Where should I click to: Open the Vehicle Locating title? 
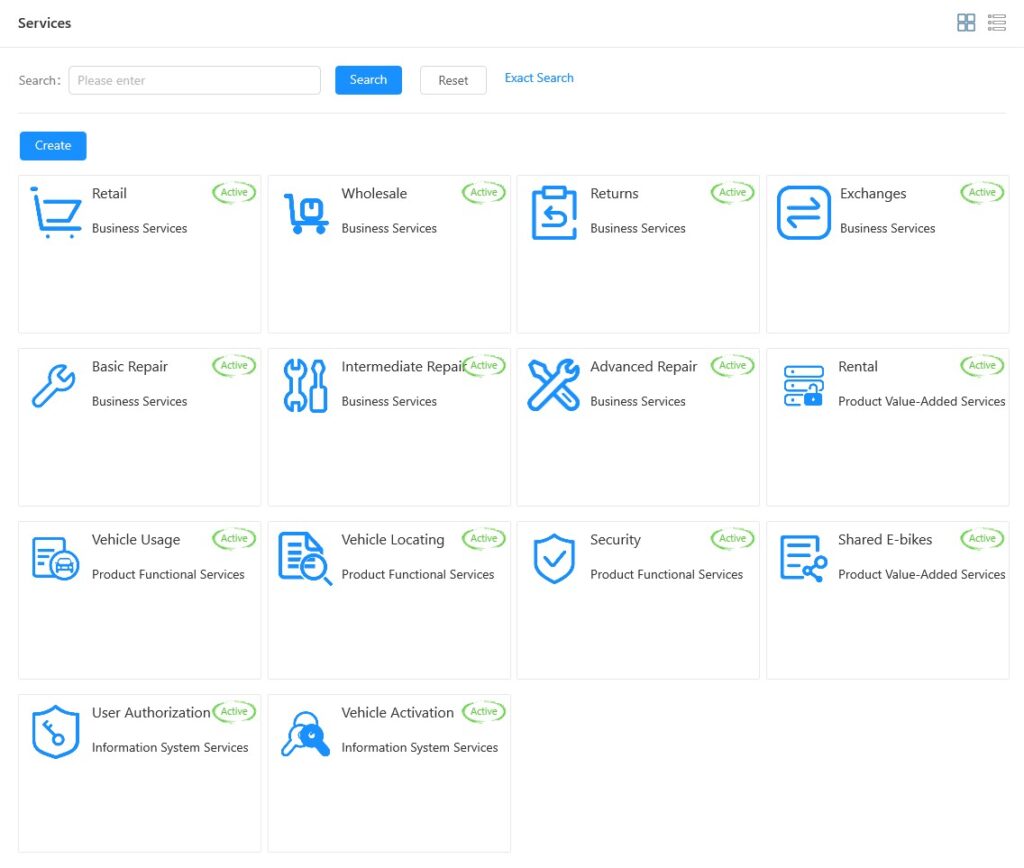coord(393,540)
